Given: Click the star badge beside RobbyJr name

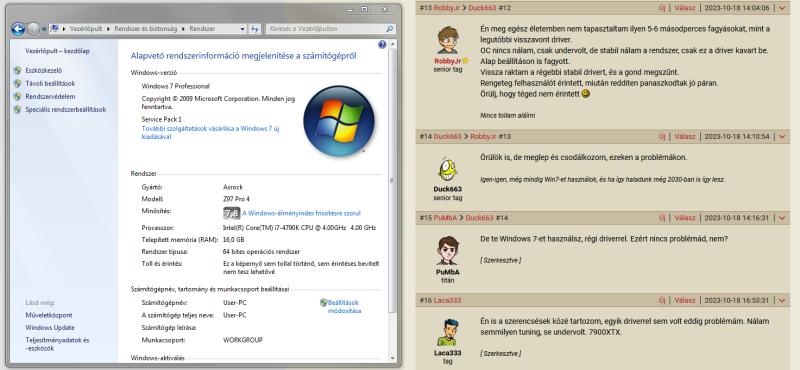Looking at the screenshot, I should tap(465, 61).
